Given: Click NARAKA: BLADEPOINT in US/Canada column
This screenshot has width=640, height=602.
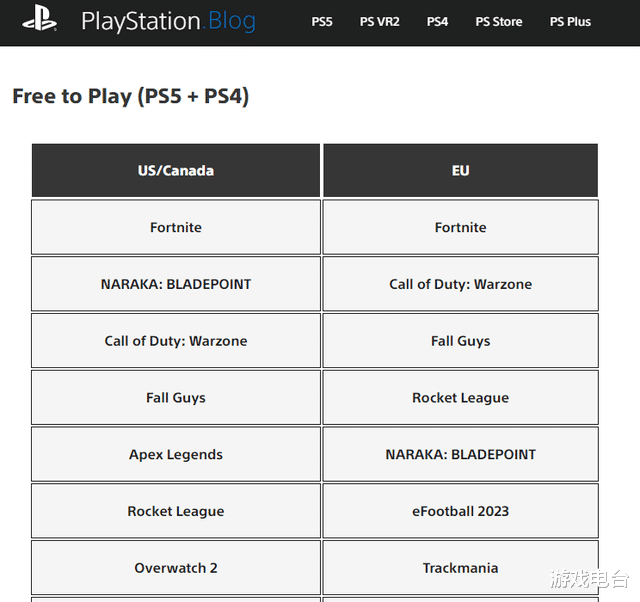Looking at the screenshot, I should point(176,284).
